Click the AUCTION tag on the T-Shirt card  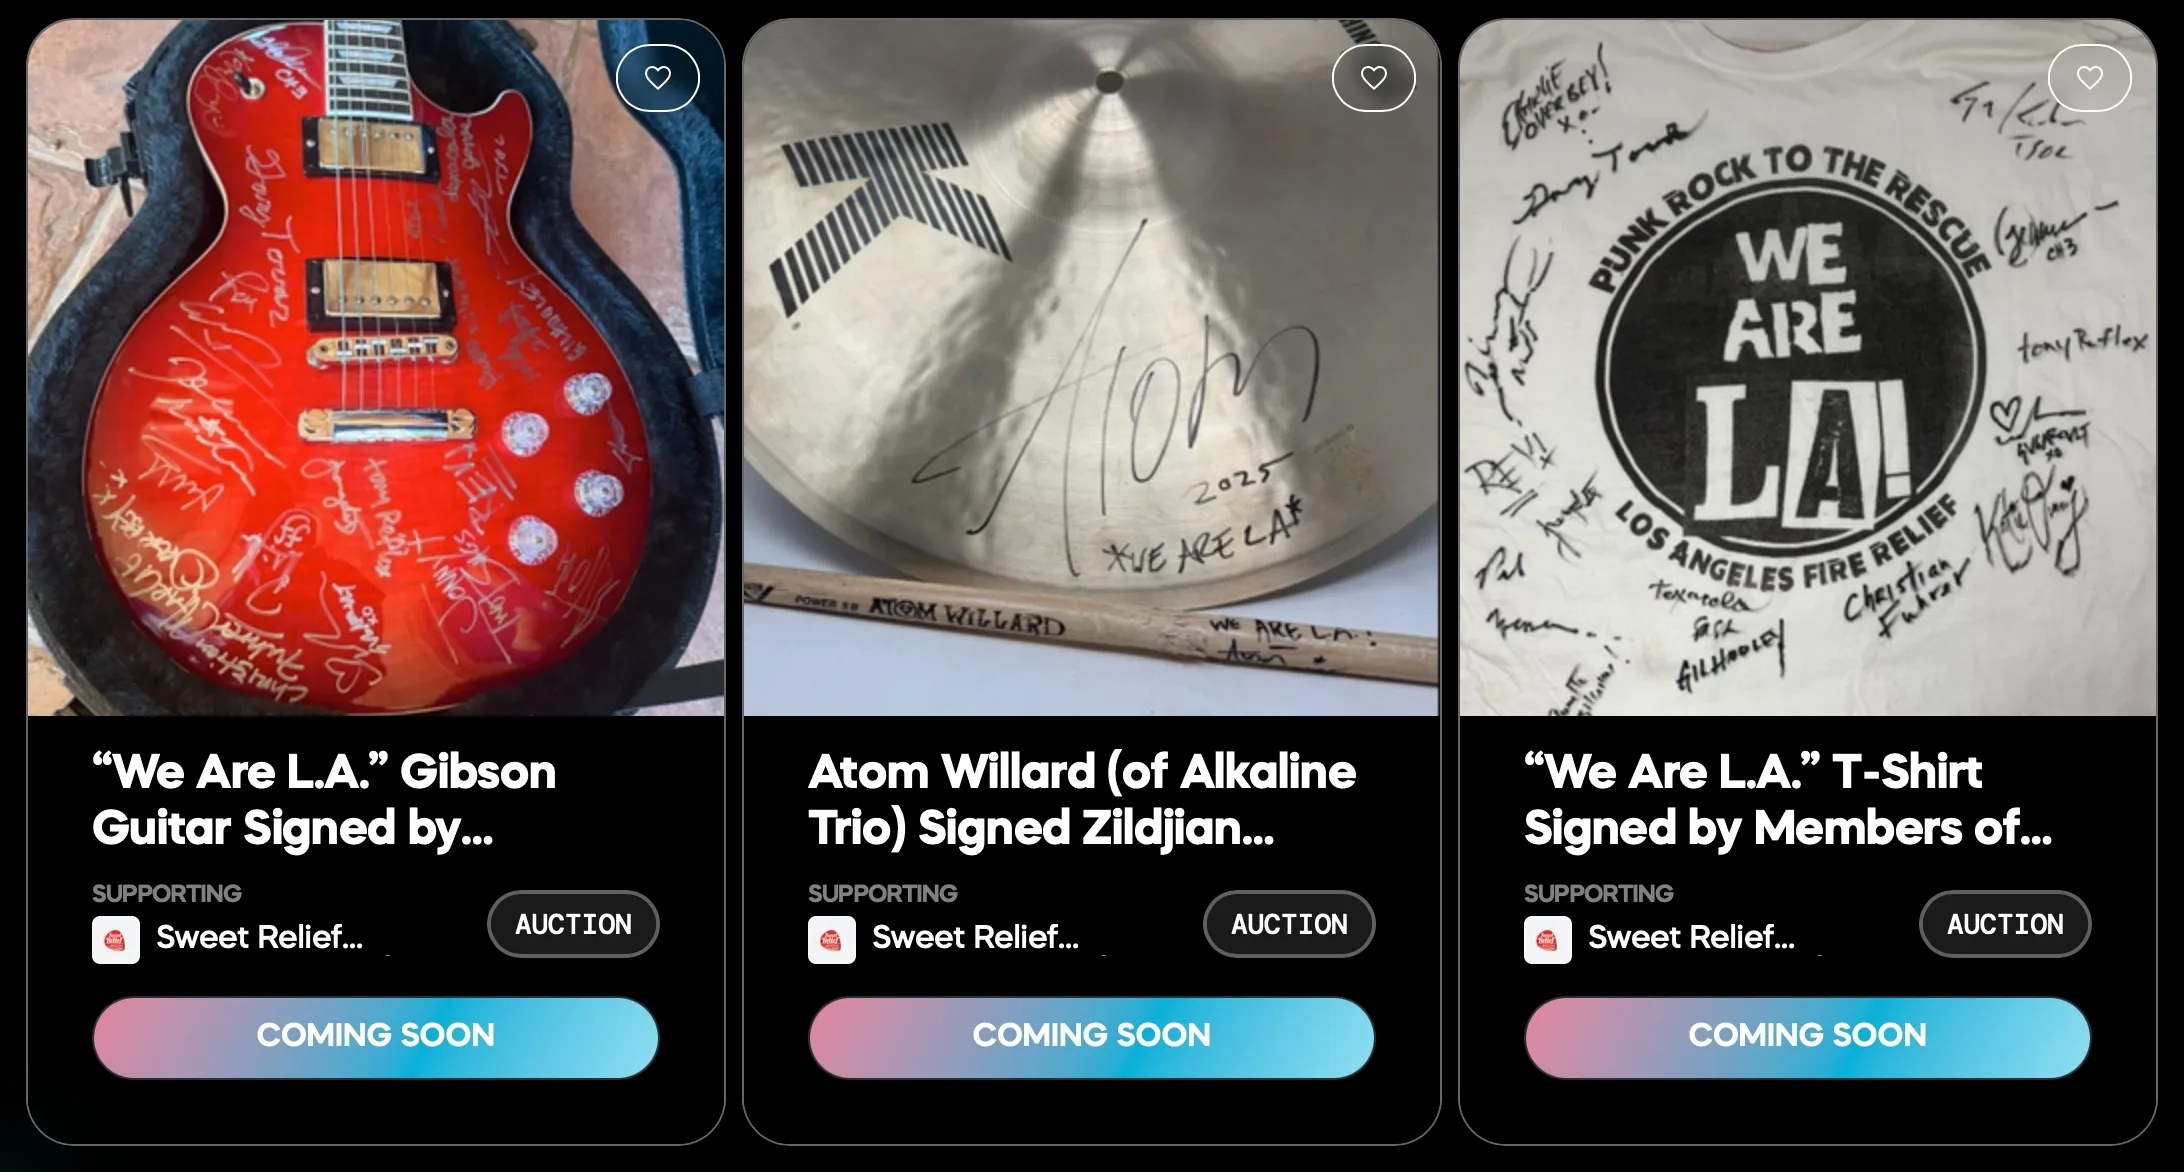(x=2005, y=924)
